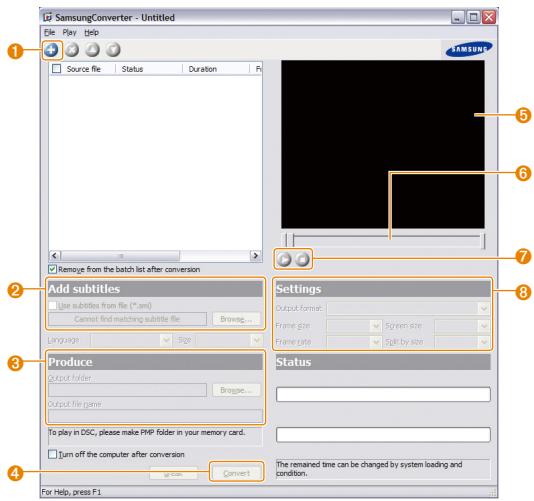This screenshot has width=534, height=501.
Task: Maximize the SamsungConverter window
Action: point(473,17)
